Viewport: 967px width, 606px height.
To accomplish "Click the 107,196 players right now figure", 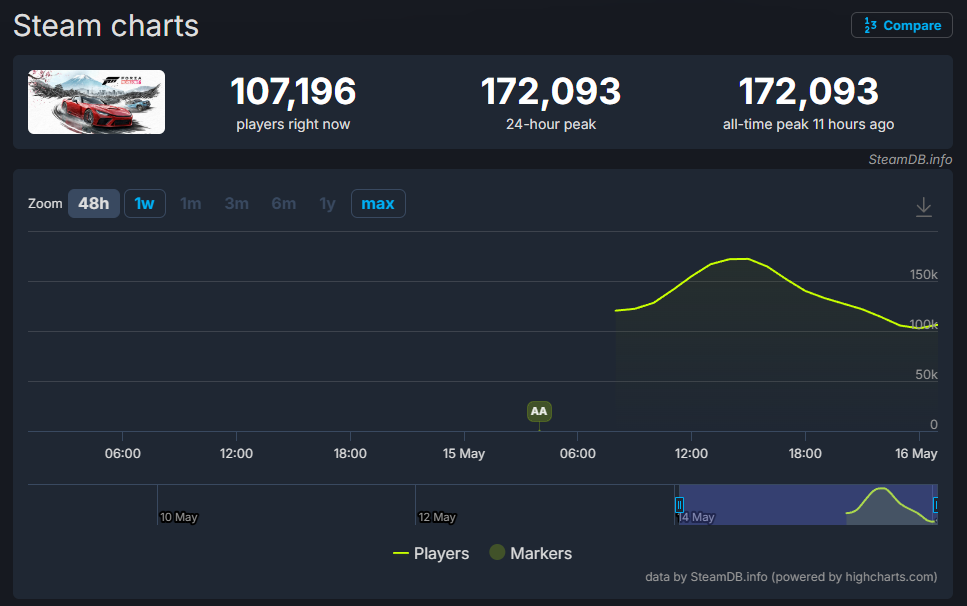I will tap(293, 91).
